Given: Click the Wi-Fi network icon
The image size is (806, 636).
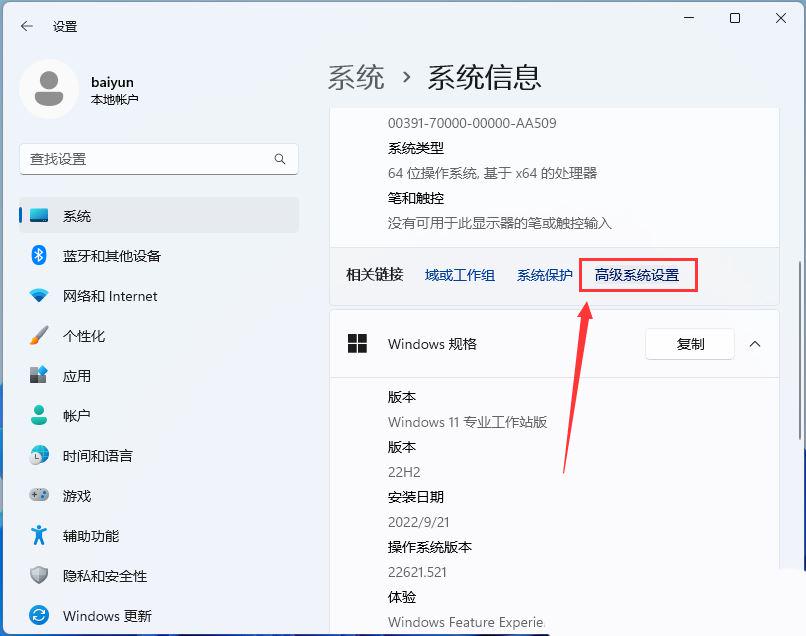Looking at the screenshot, I should coord(39,295).
